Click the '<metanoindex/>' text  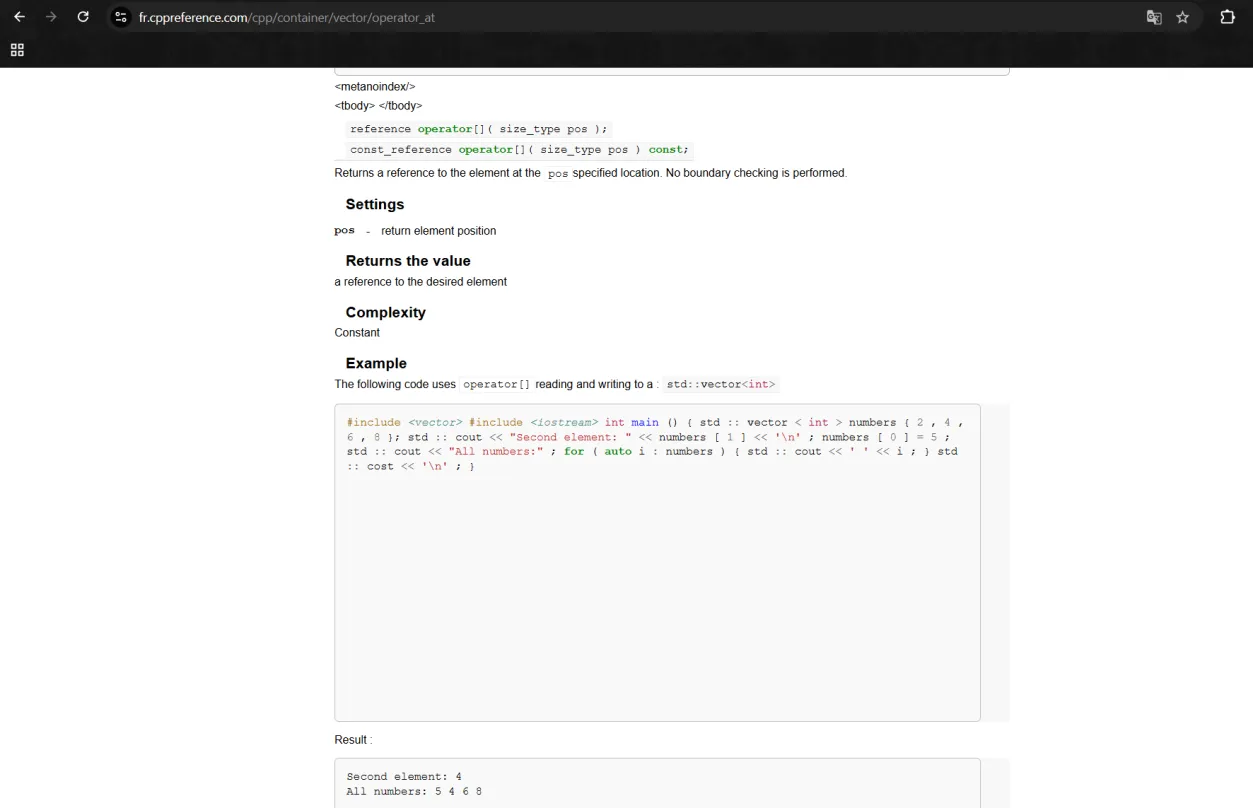click(x=375, y=87)
